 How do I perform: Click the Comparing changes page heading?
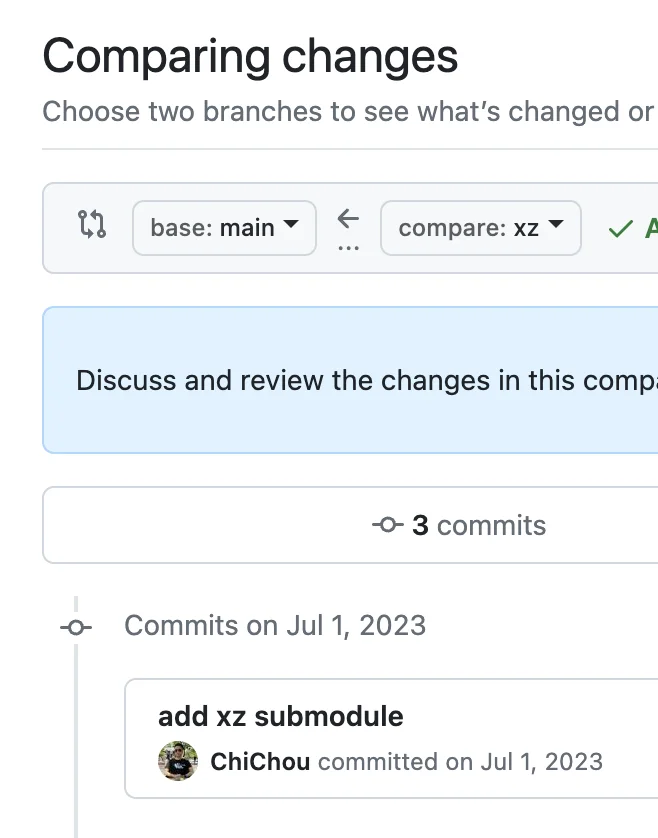click(250, 57)
